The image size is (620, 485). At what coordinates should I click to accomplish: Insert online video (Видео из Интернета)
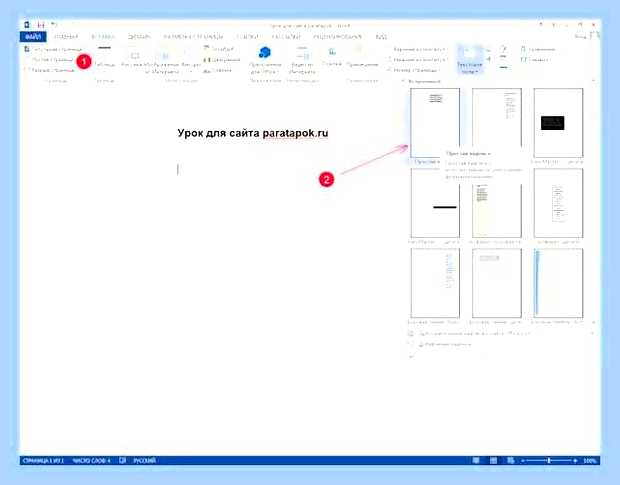point(302,60)
